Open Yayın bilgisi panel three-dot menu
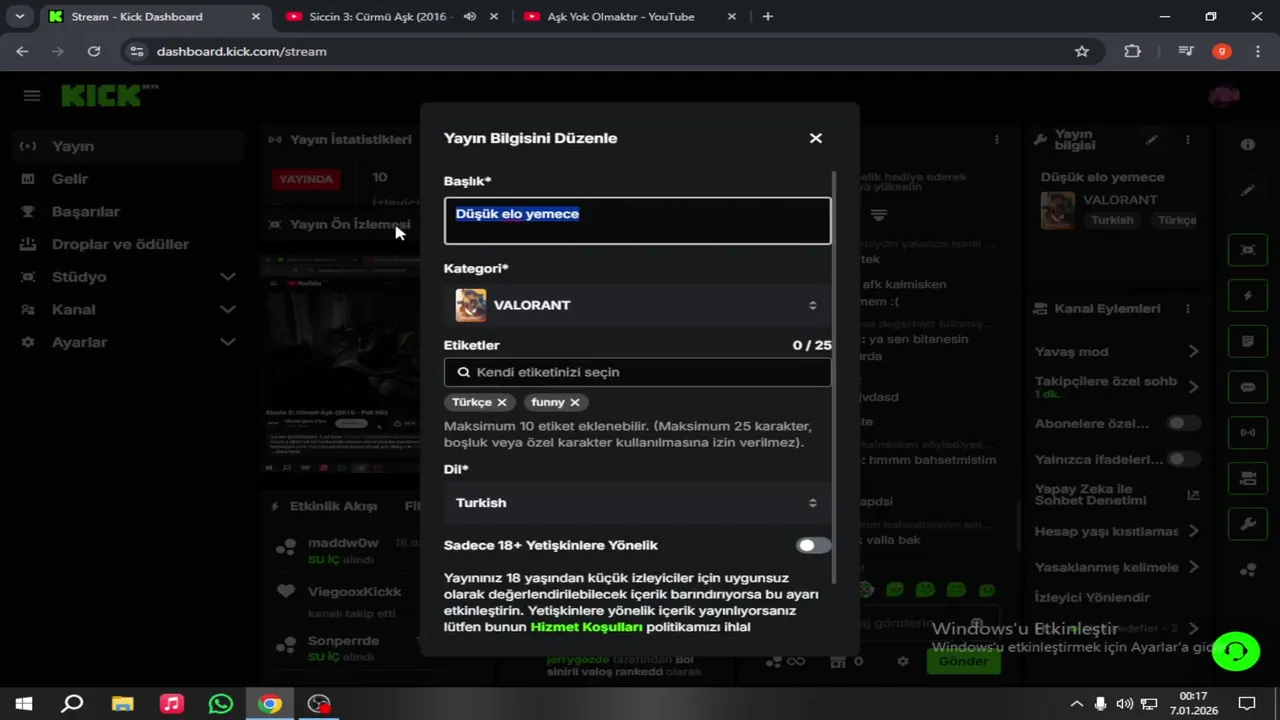Viewport: 1280px width, 720px height. click(1188, 140)
